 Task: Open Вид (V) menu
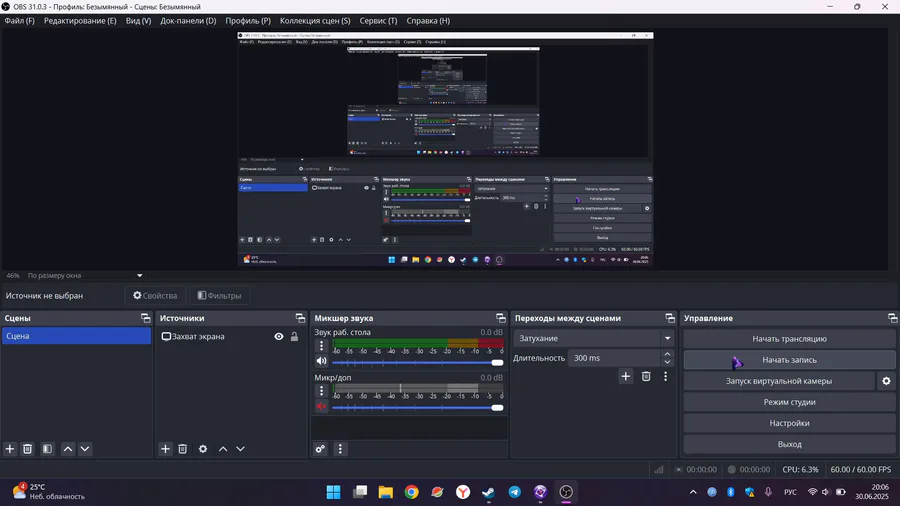(x=138, y=21)
